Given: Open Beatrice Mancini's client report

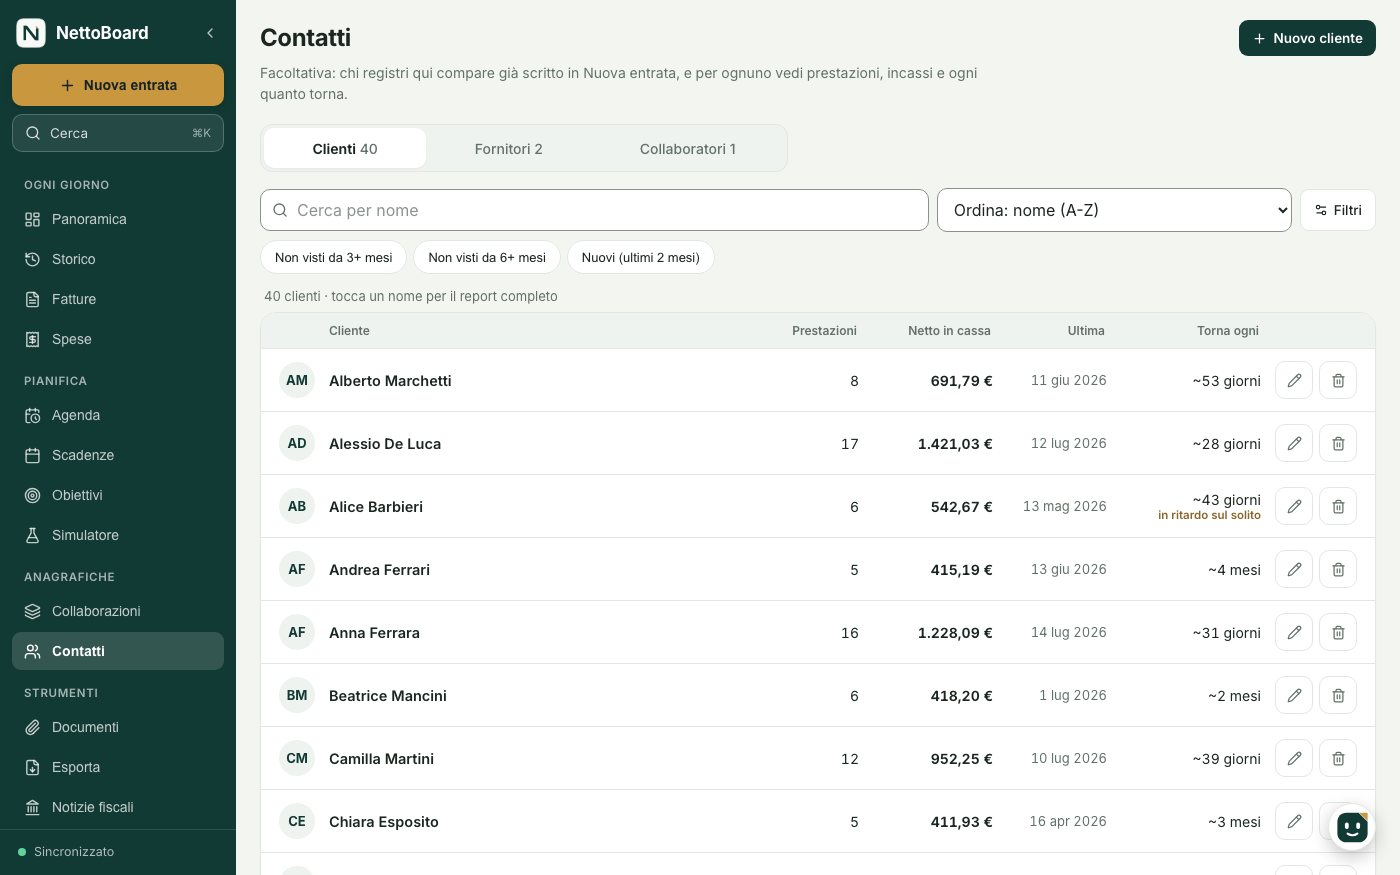Looking at the screenshot, I should coord(388,695).
